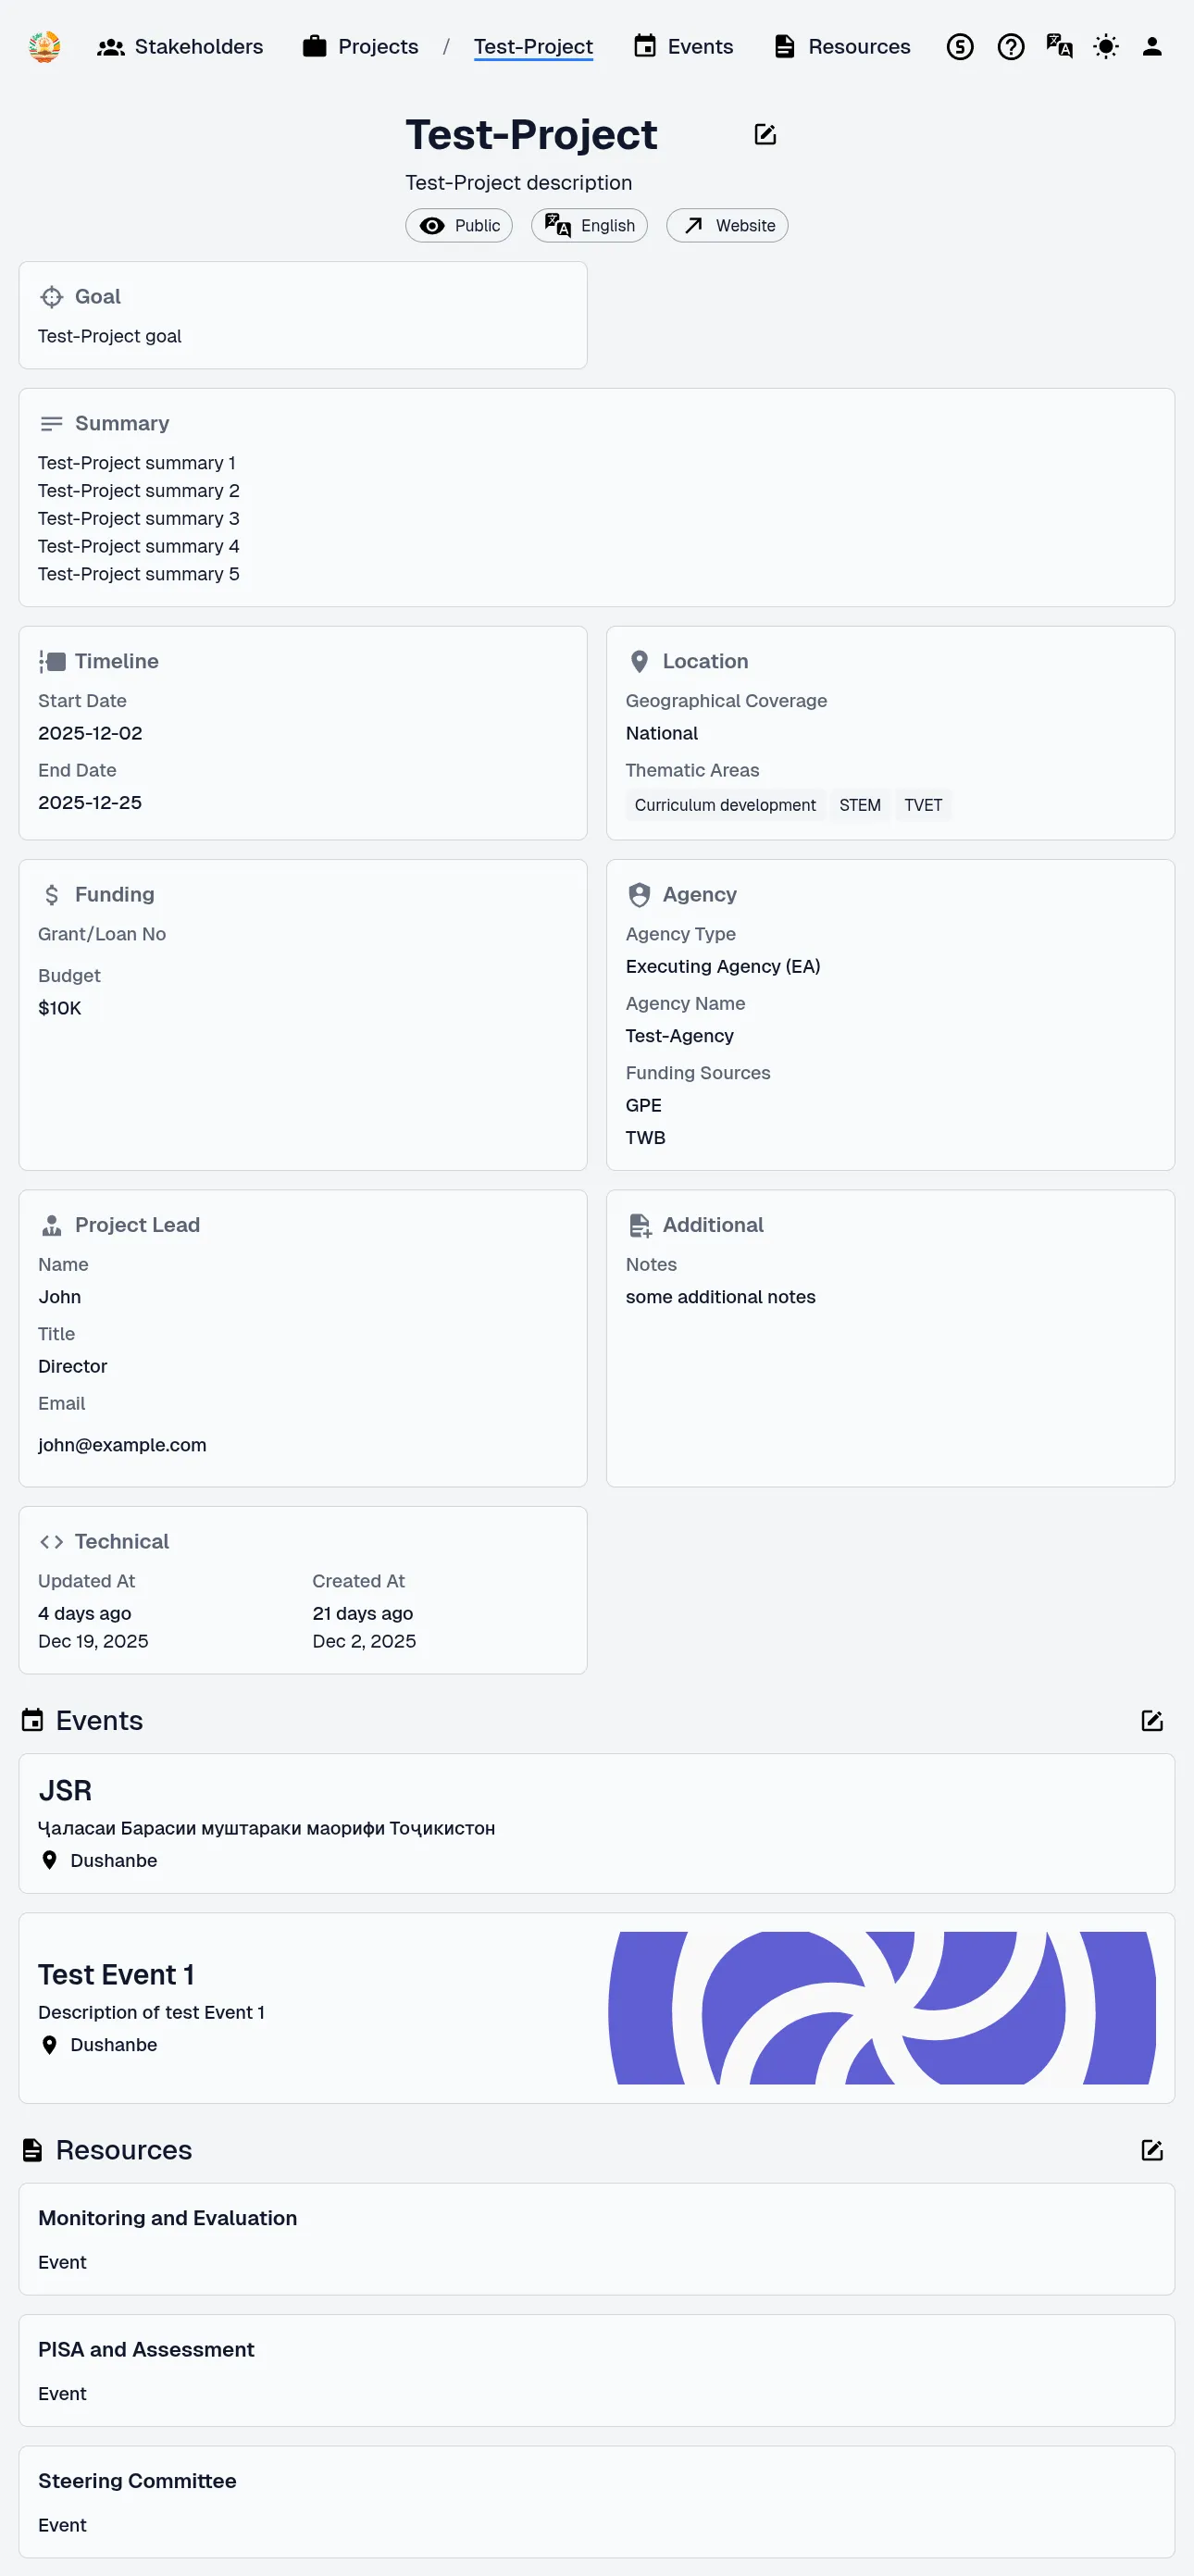The width and height of the screenshot is (1194, 2576).
Task: Click the Test Event 1 banner image
Action: click(881, 2008)
